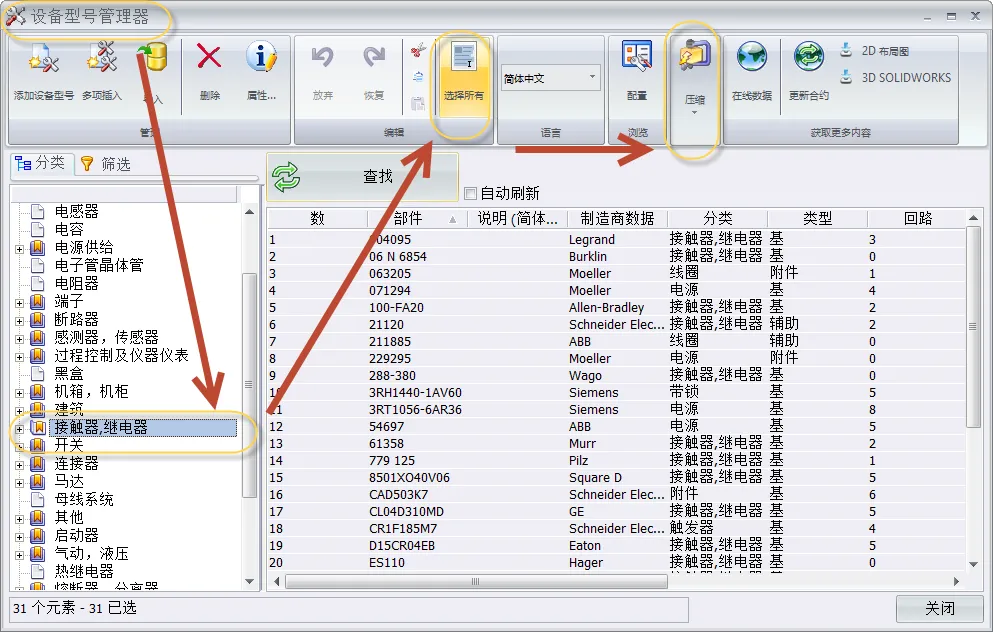Expand the 马达 tree node
This screenshot has height=632, width=993.
pyautogui.click(x=20, y=483)
